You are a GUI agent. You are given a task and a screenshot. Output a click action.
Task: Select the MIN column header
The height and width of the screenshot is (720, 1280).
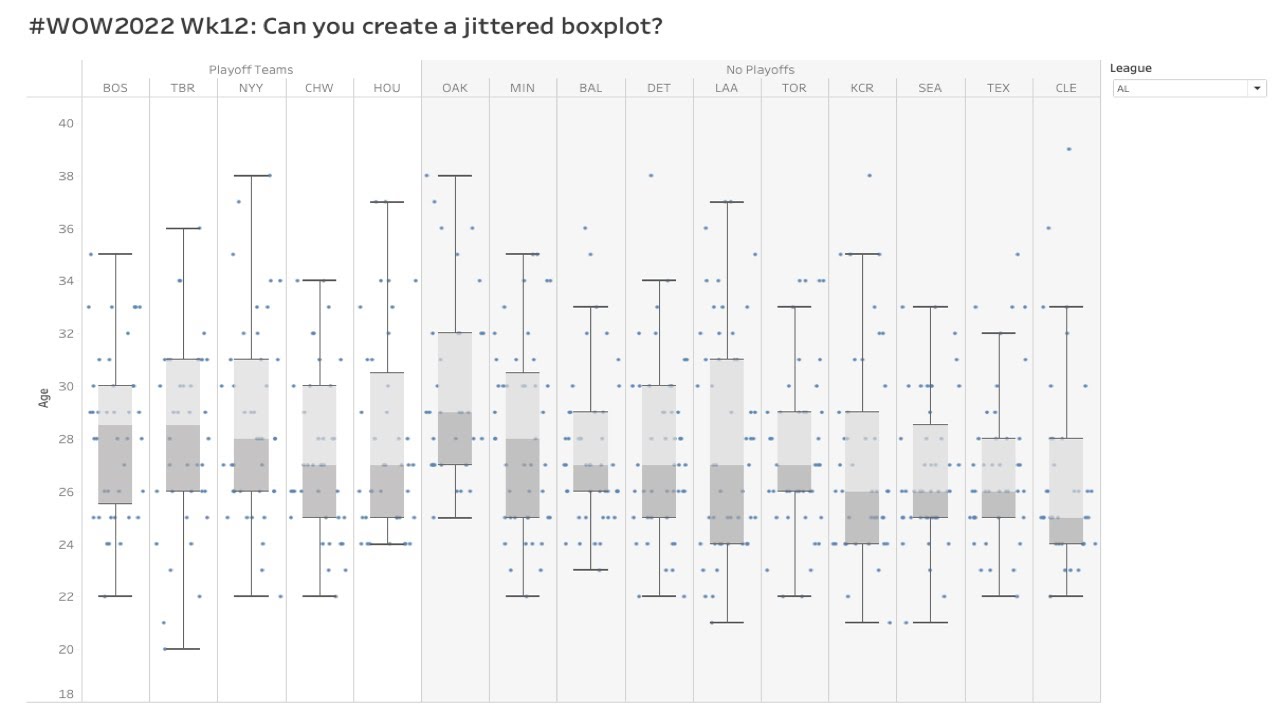click(x=522, y=88)
